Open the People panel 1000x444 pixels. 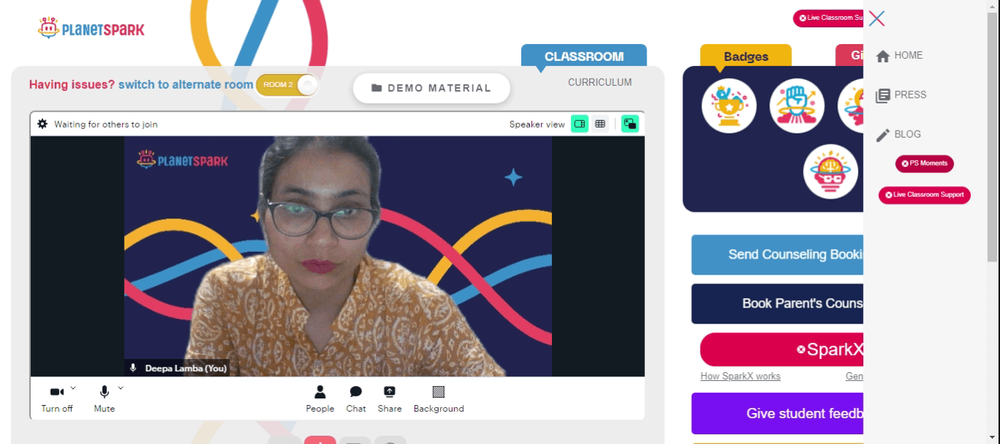[320, 399]
